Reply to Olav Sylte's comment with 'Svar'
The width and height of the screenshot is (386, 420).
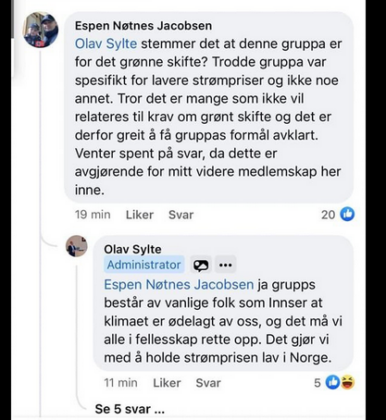point(208,383)
